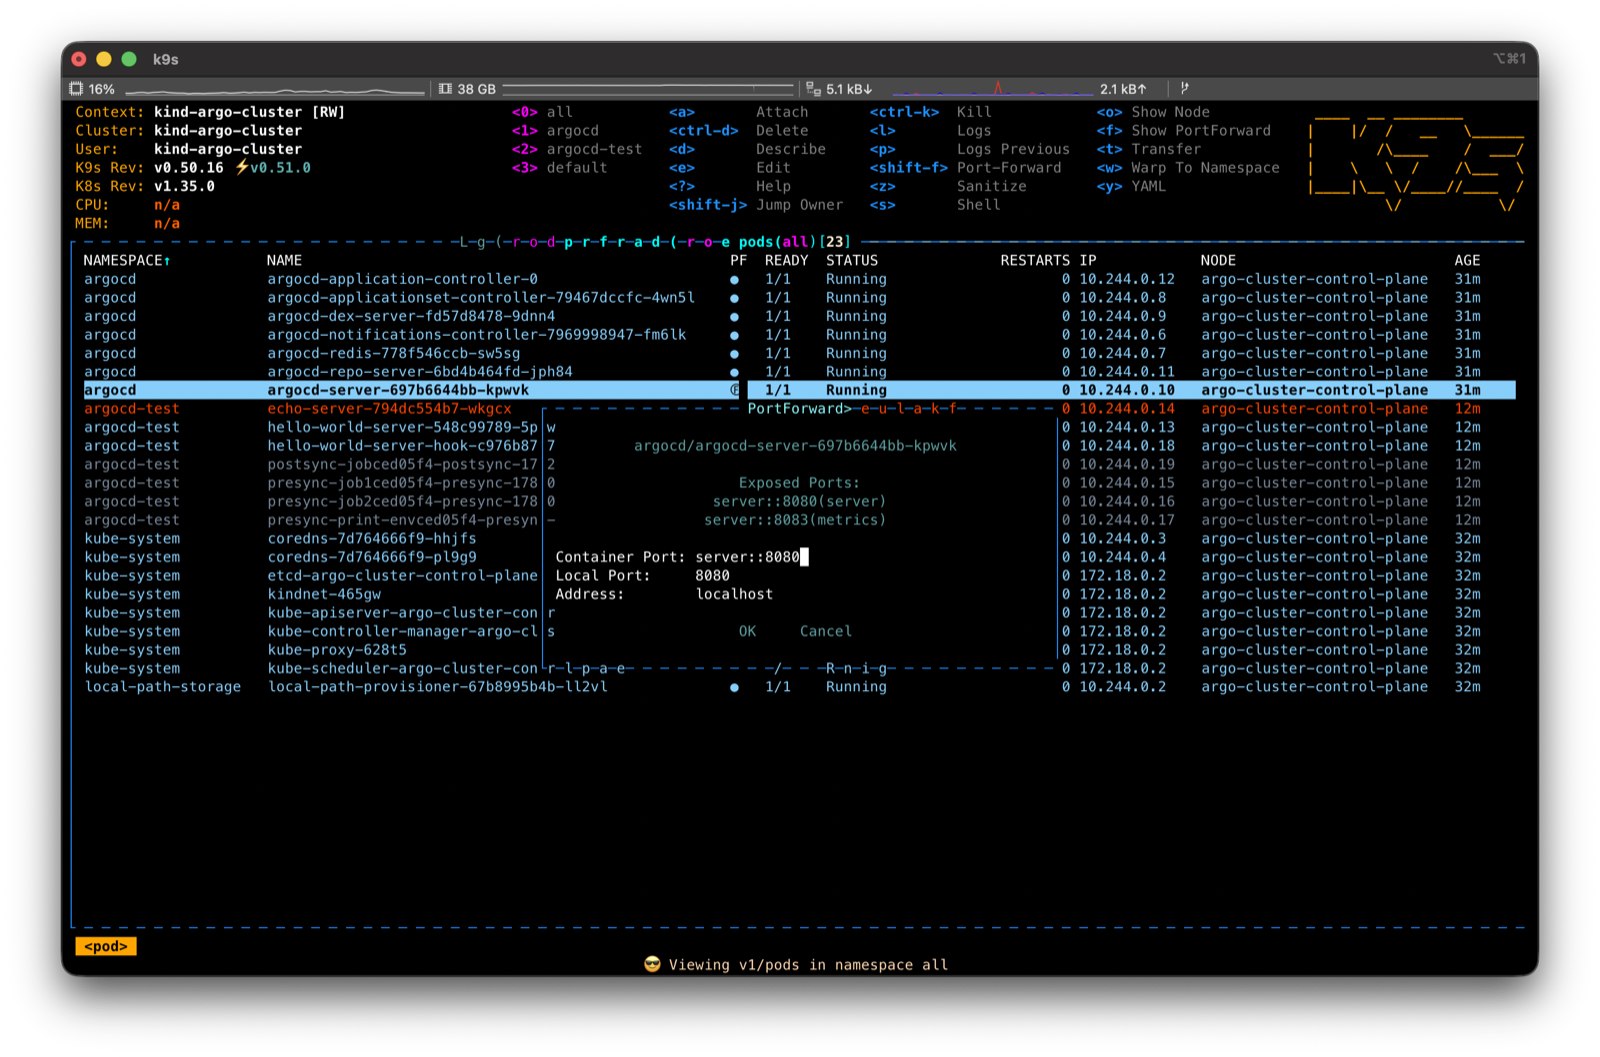1600x1057 pixels.
Task: Click the OK button in PortForward dialog
Action: pyautogui.click(x=747, y=631)
